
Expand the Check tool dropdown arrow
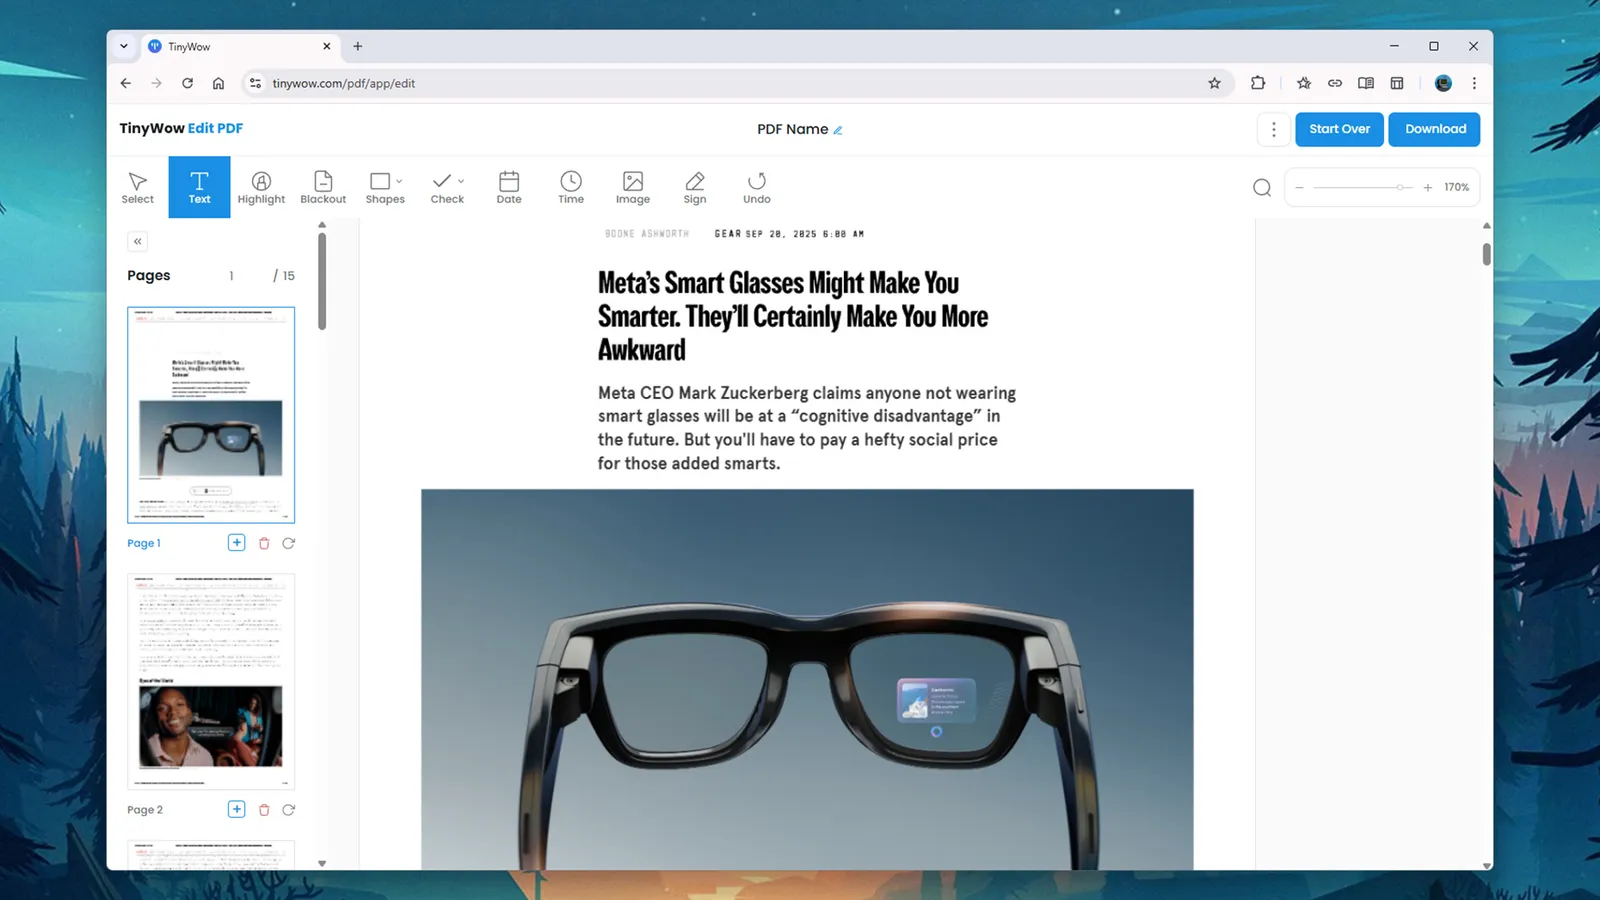click(x=461, y=181)
